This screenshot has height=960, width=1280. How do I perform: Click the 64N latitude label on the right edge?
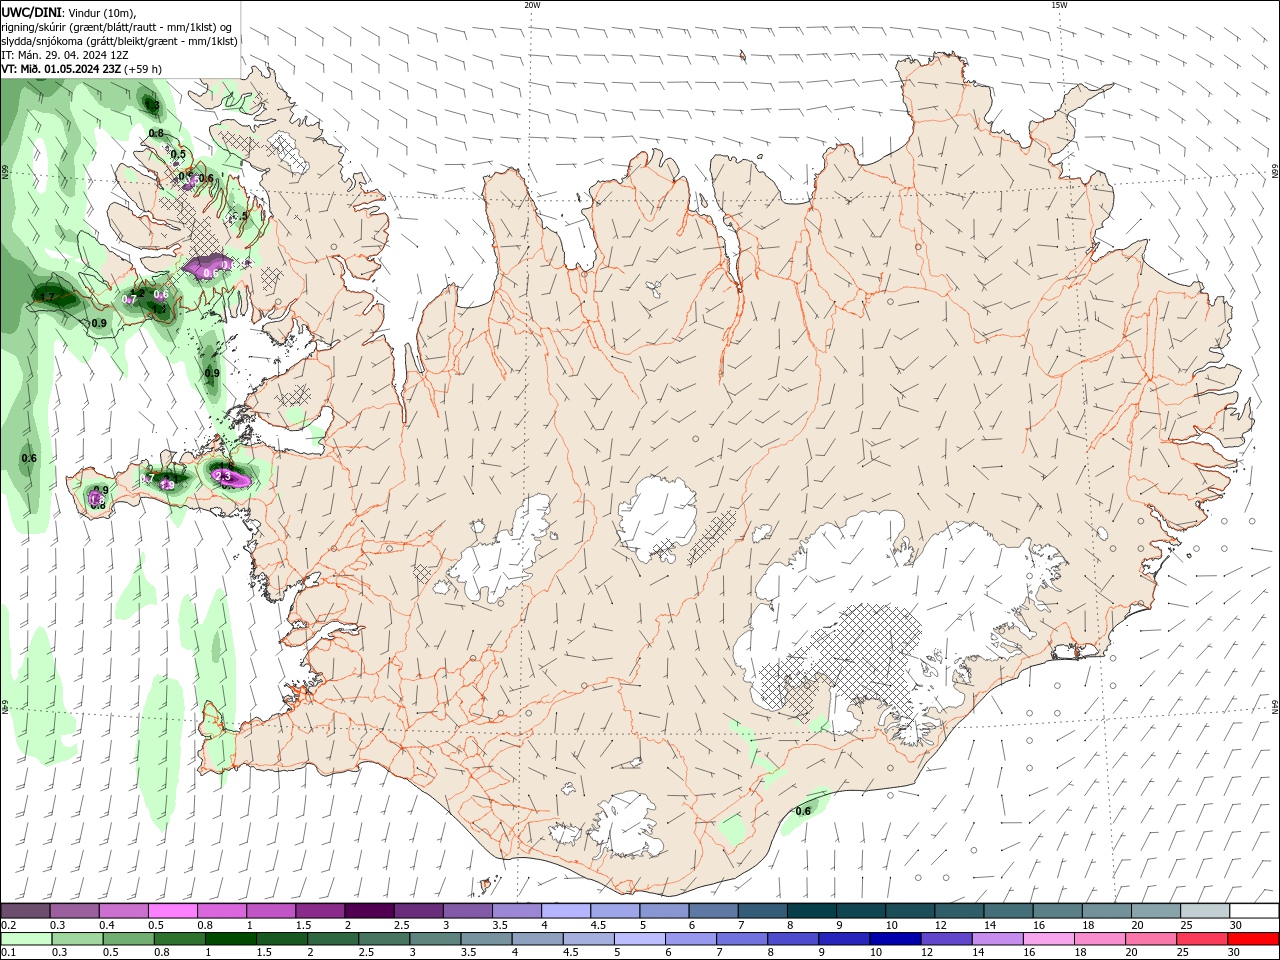coord(1275,706)
